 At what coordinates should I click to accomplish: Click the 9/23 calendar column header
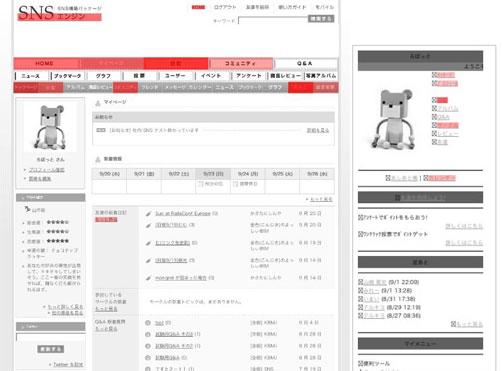point(213,174)
